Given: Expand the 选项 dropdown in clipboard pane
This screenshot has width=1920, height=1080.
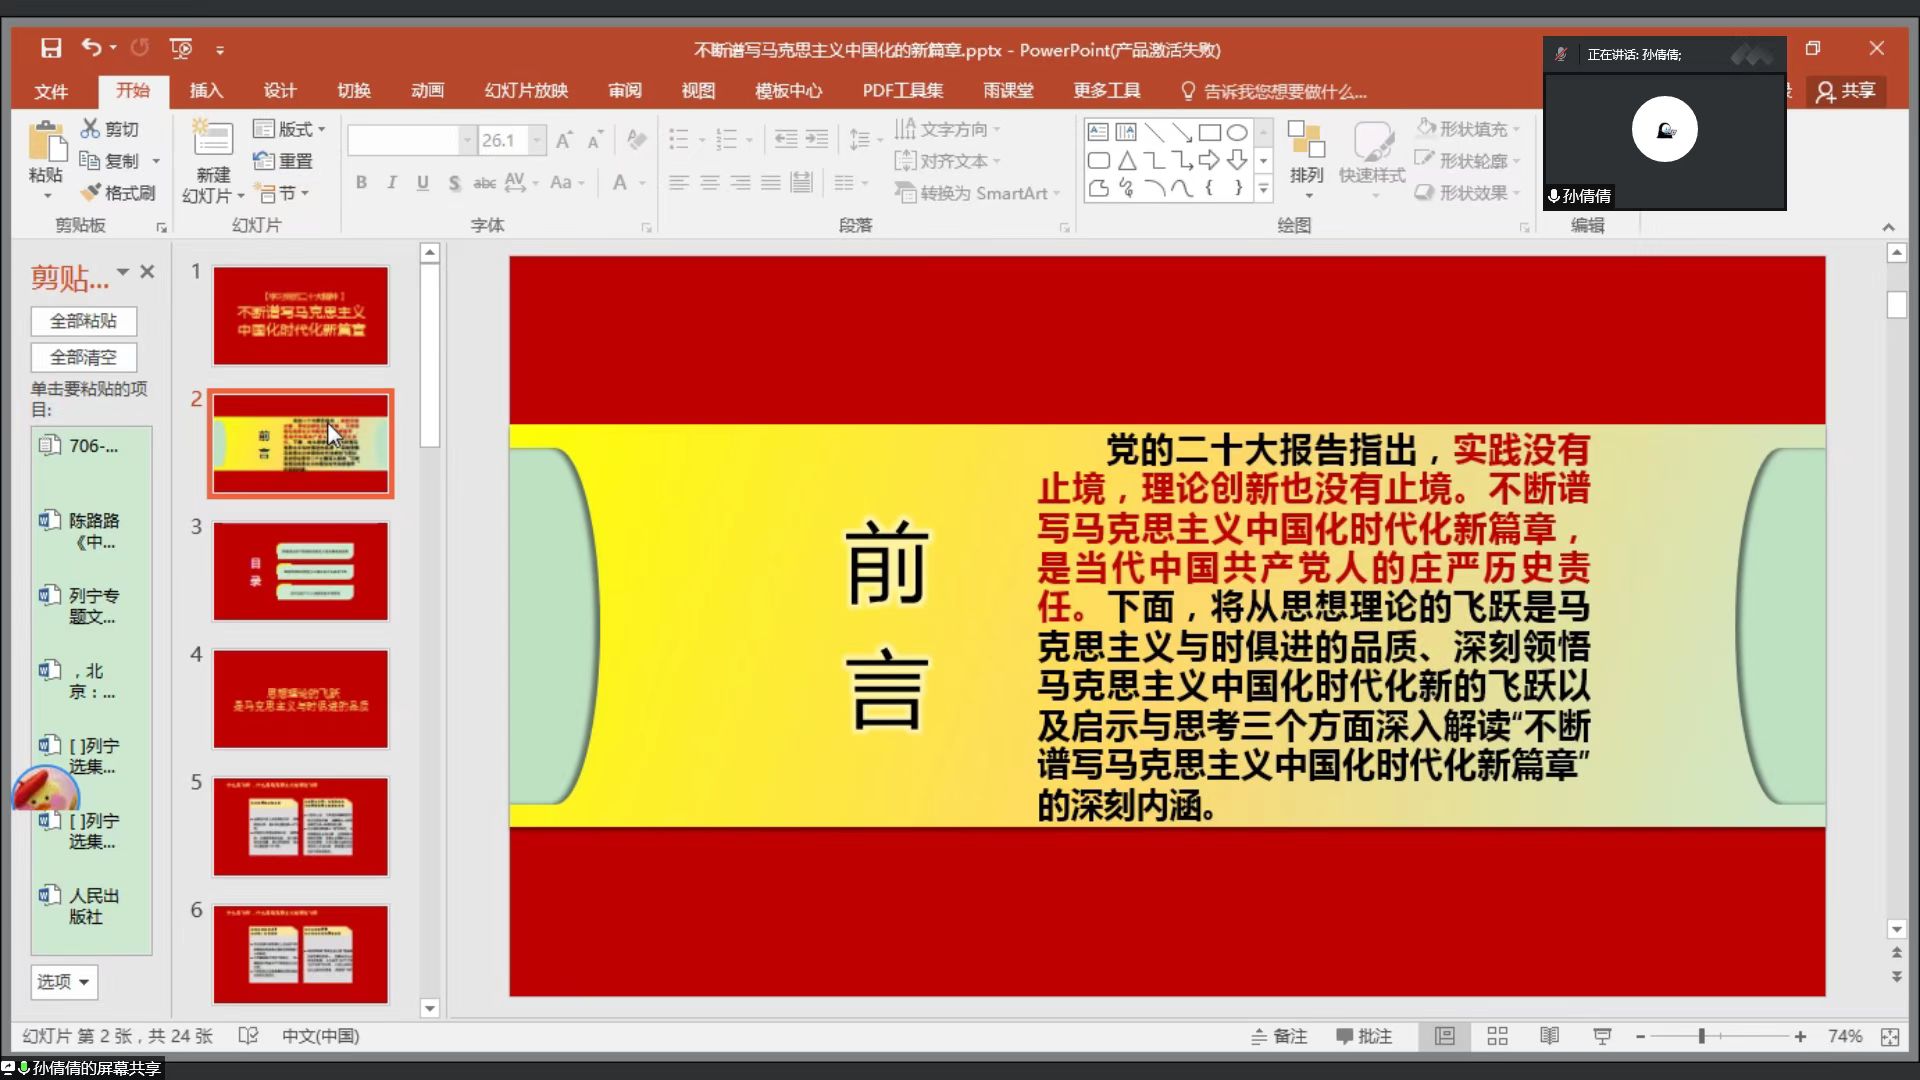Looking at the screenshot, I should click(64, 982).
